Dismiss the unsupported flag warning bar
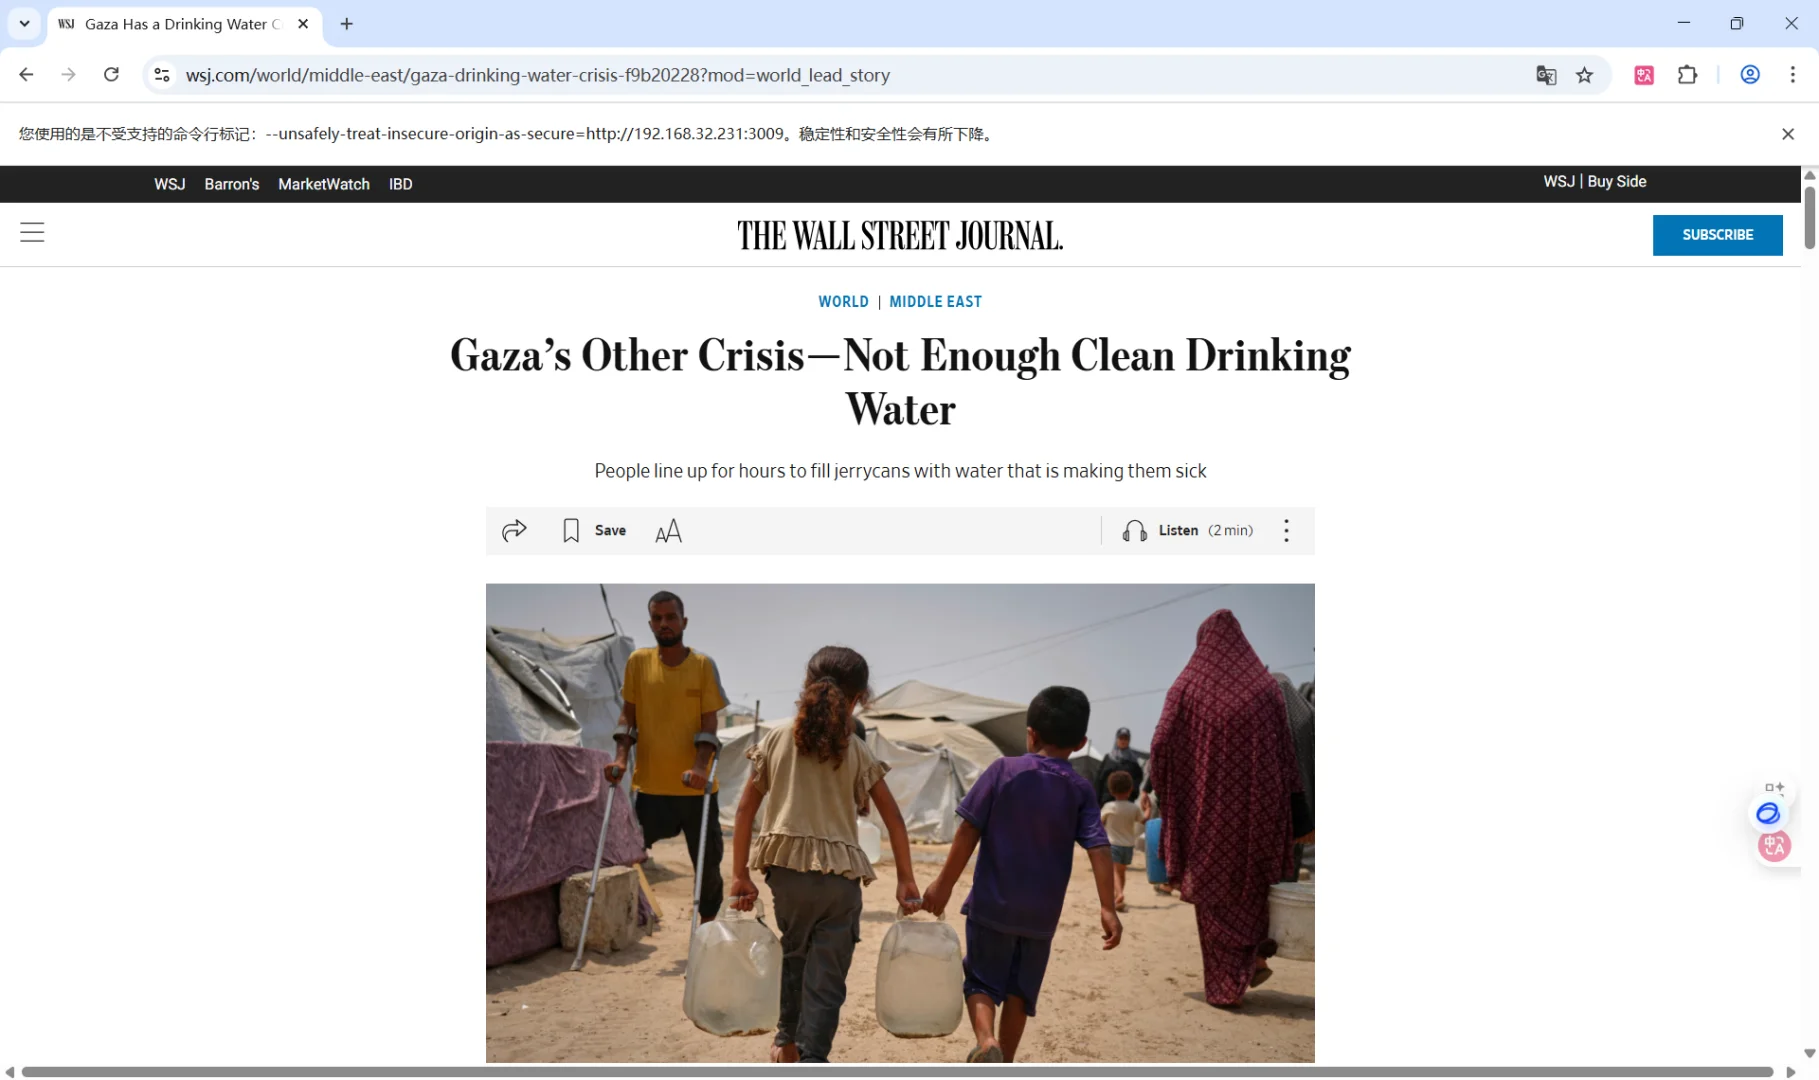1819x1080 pixels. (x=1788, y=134)
